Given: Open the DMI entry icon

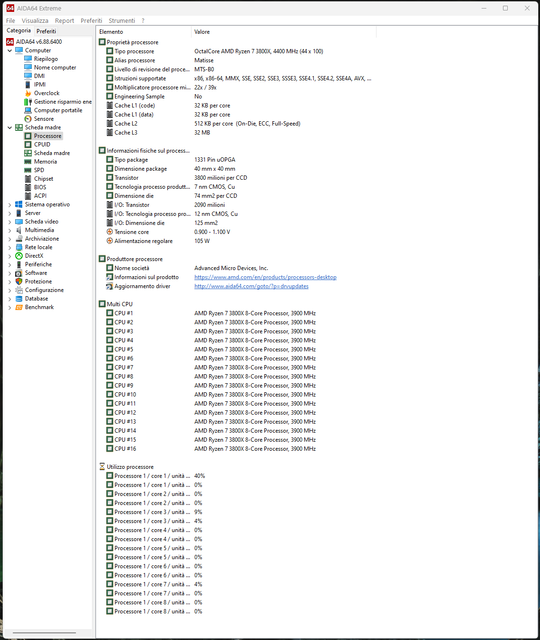Looking at the screenshot, I should (28, 76).
